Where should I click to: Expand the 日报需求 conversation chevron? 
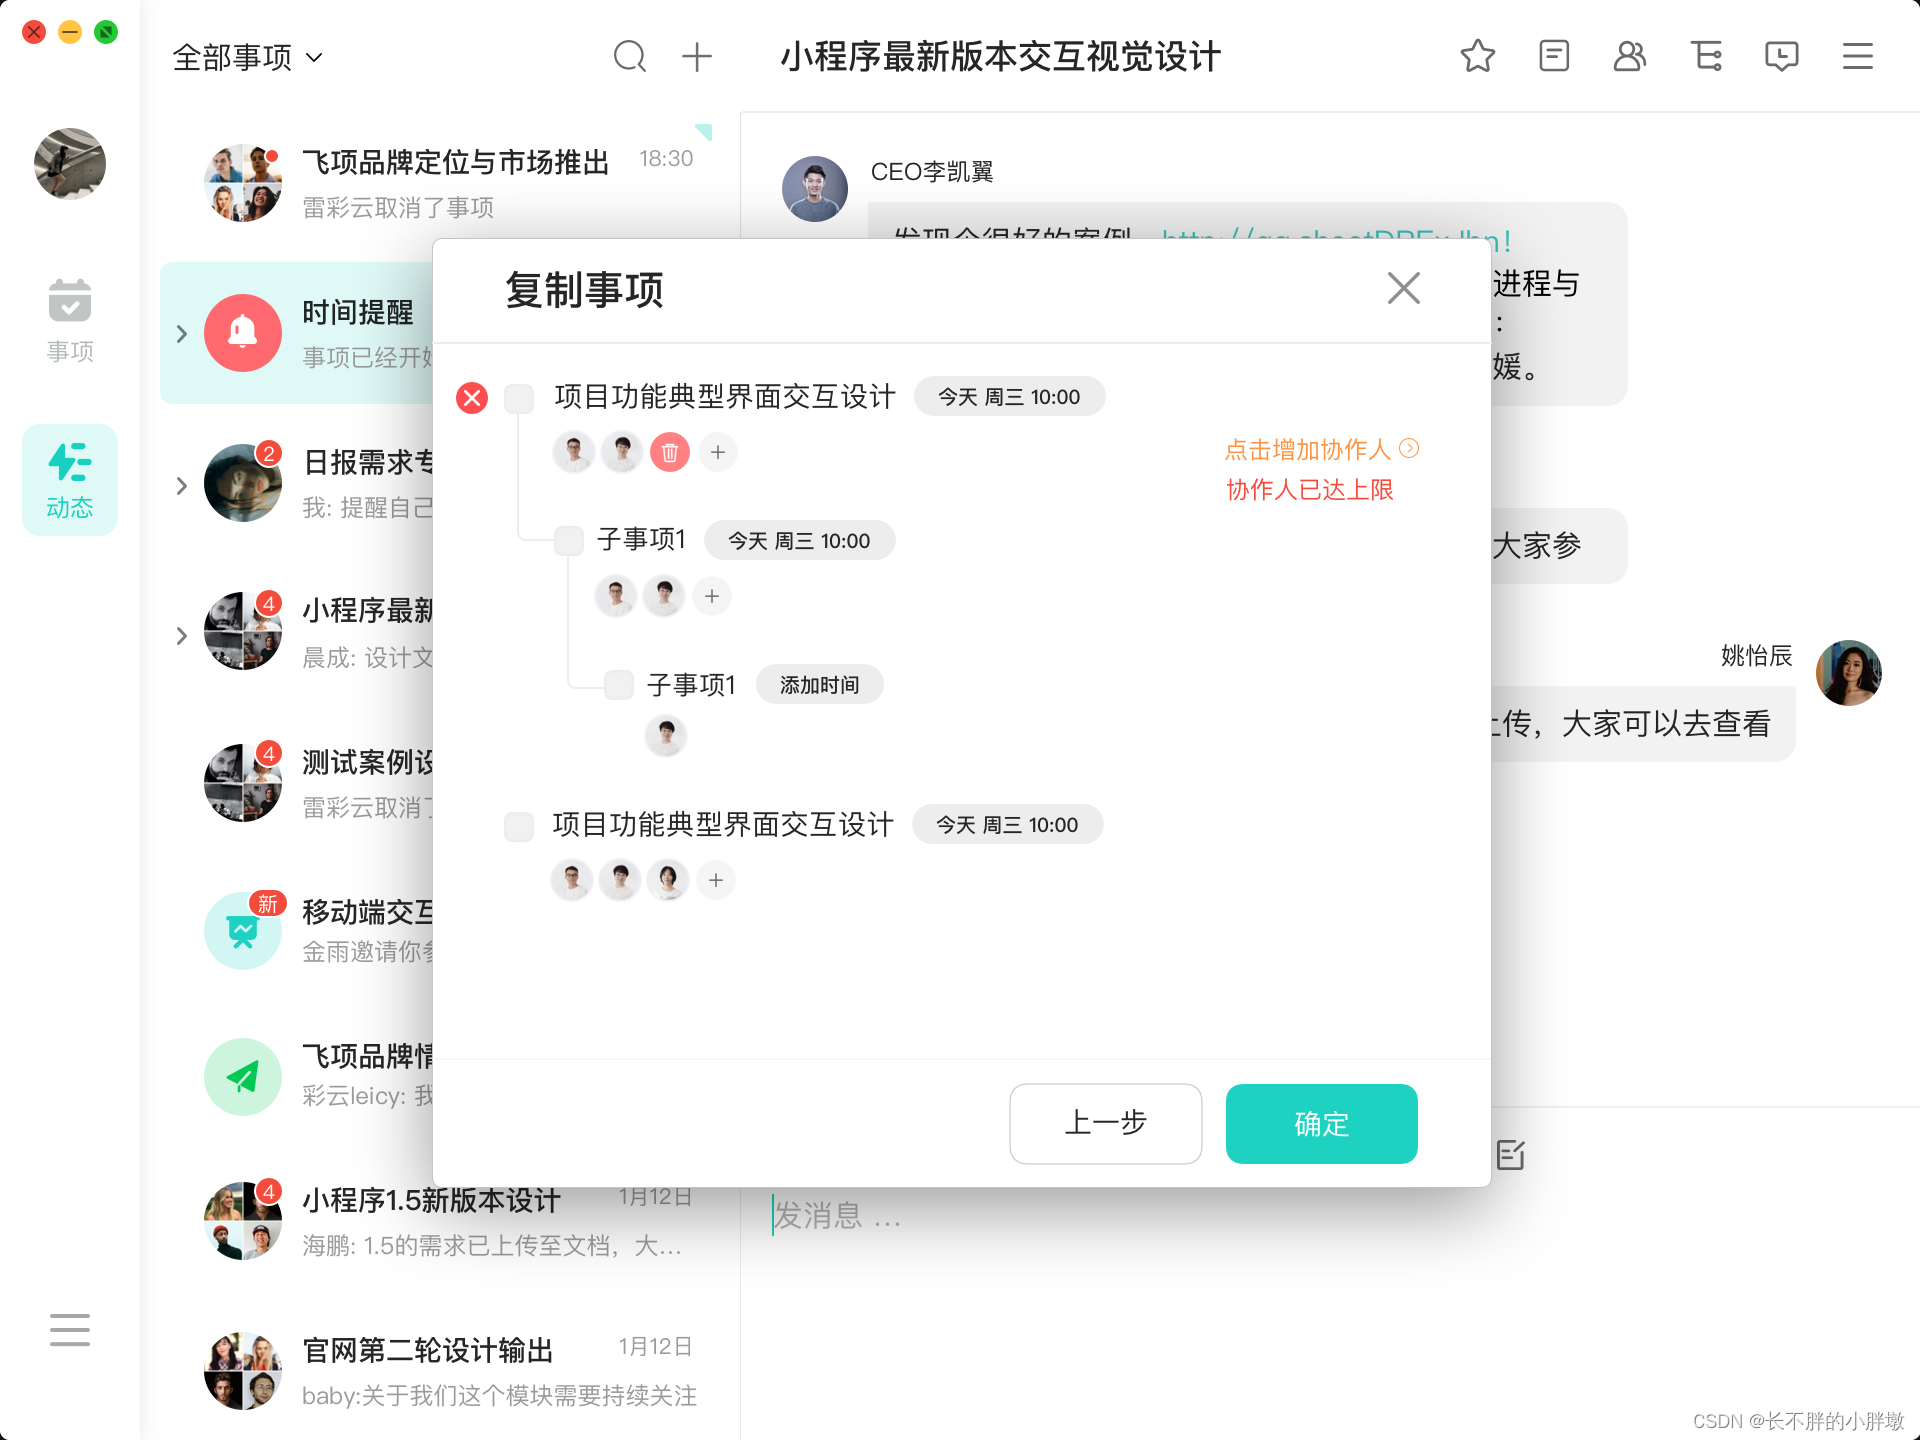pos(181,486)
